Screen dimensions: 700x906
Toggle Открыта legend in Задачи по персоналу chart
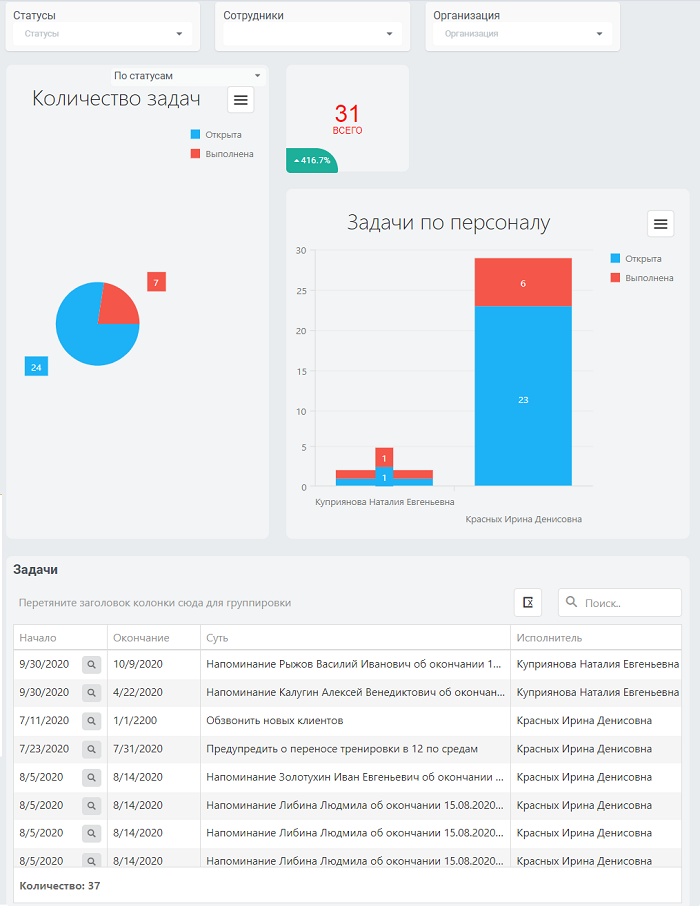[636, 259]
